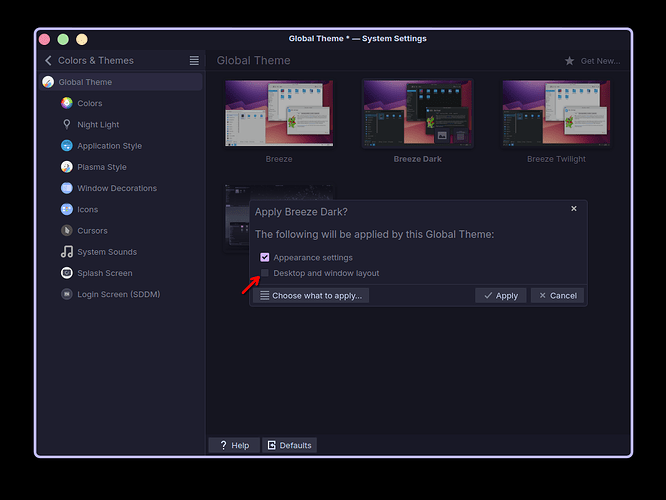Close the Apply Breeze Dark dialog with X
This screenshot has height=500, width=666.
pyautogui.click(x=574, y=209)
